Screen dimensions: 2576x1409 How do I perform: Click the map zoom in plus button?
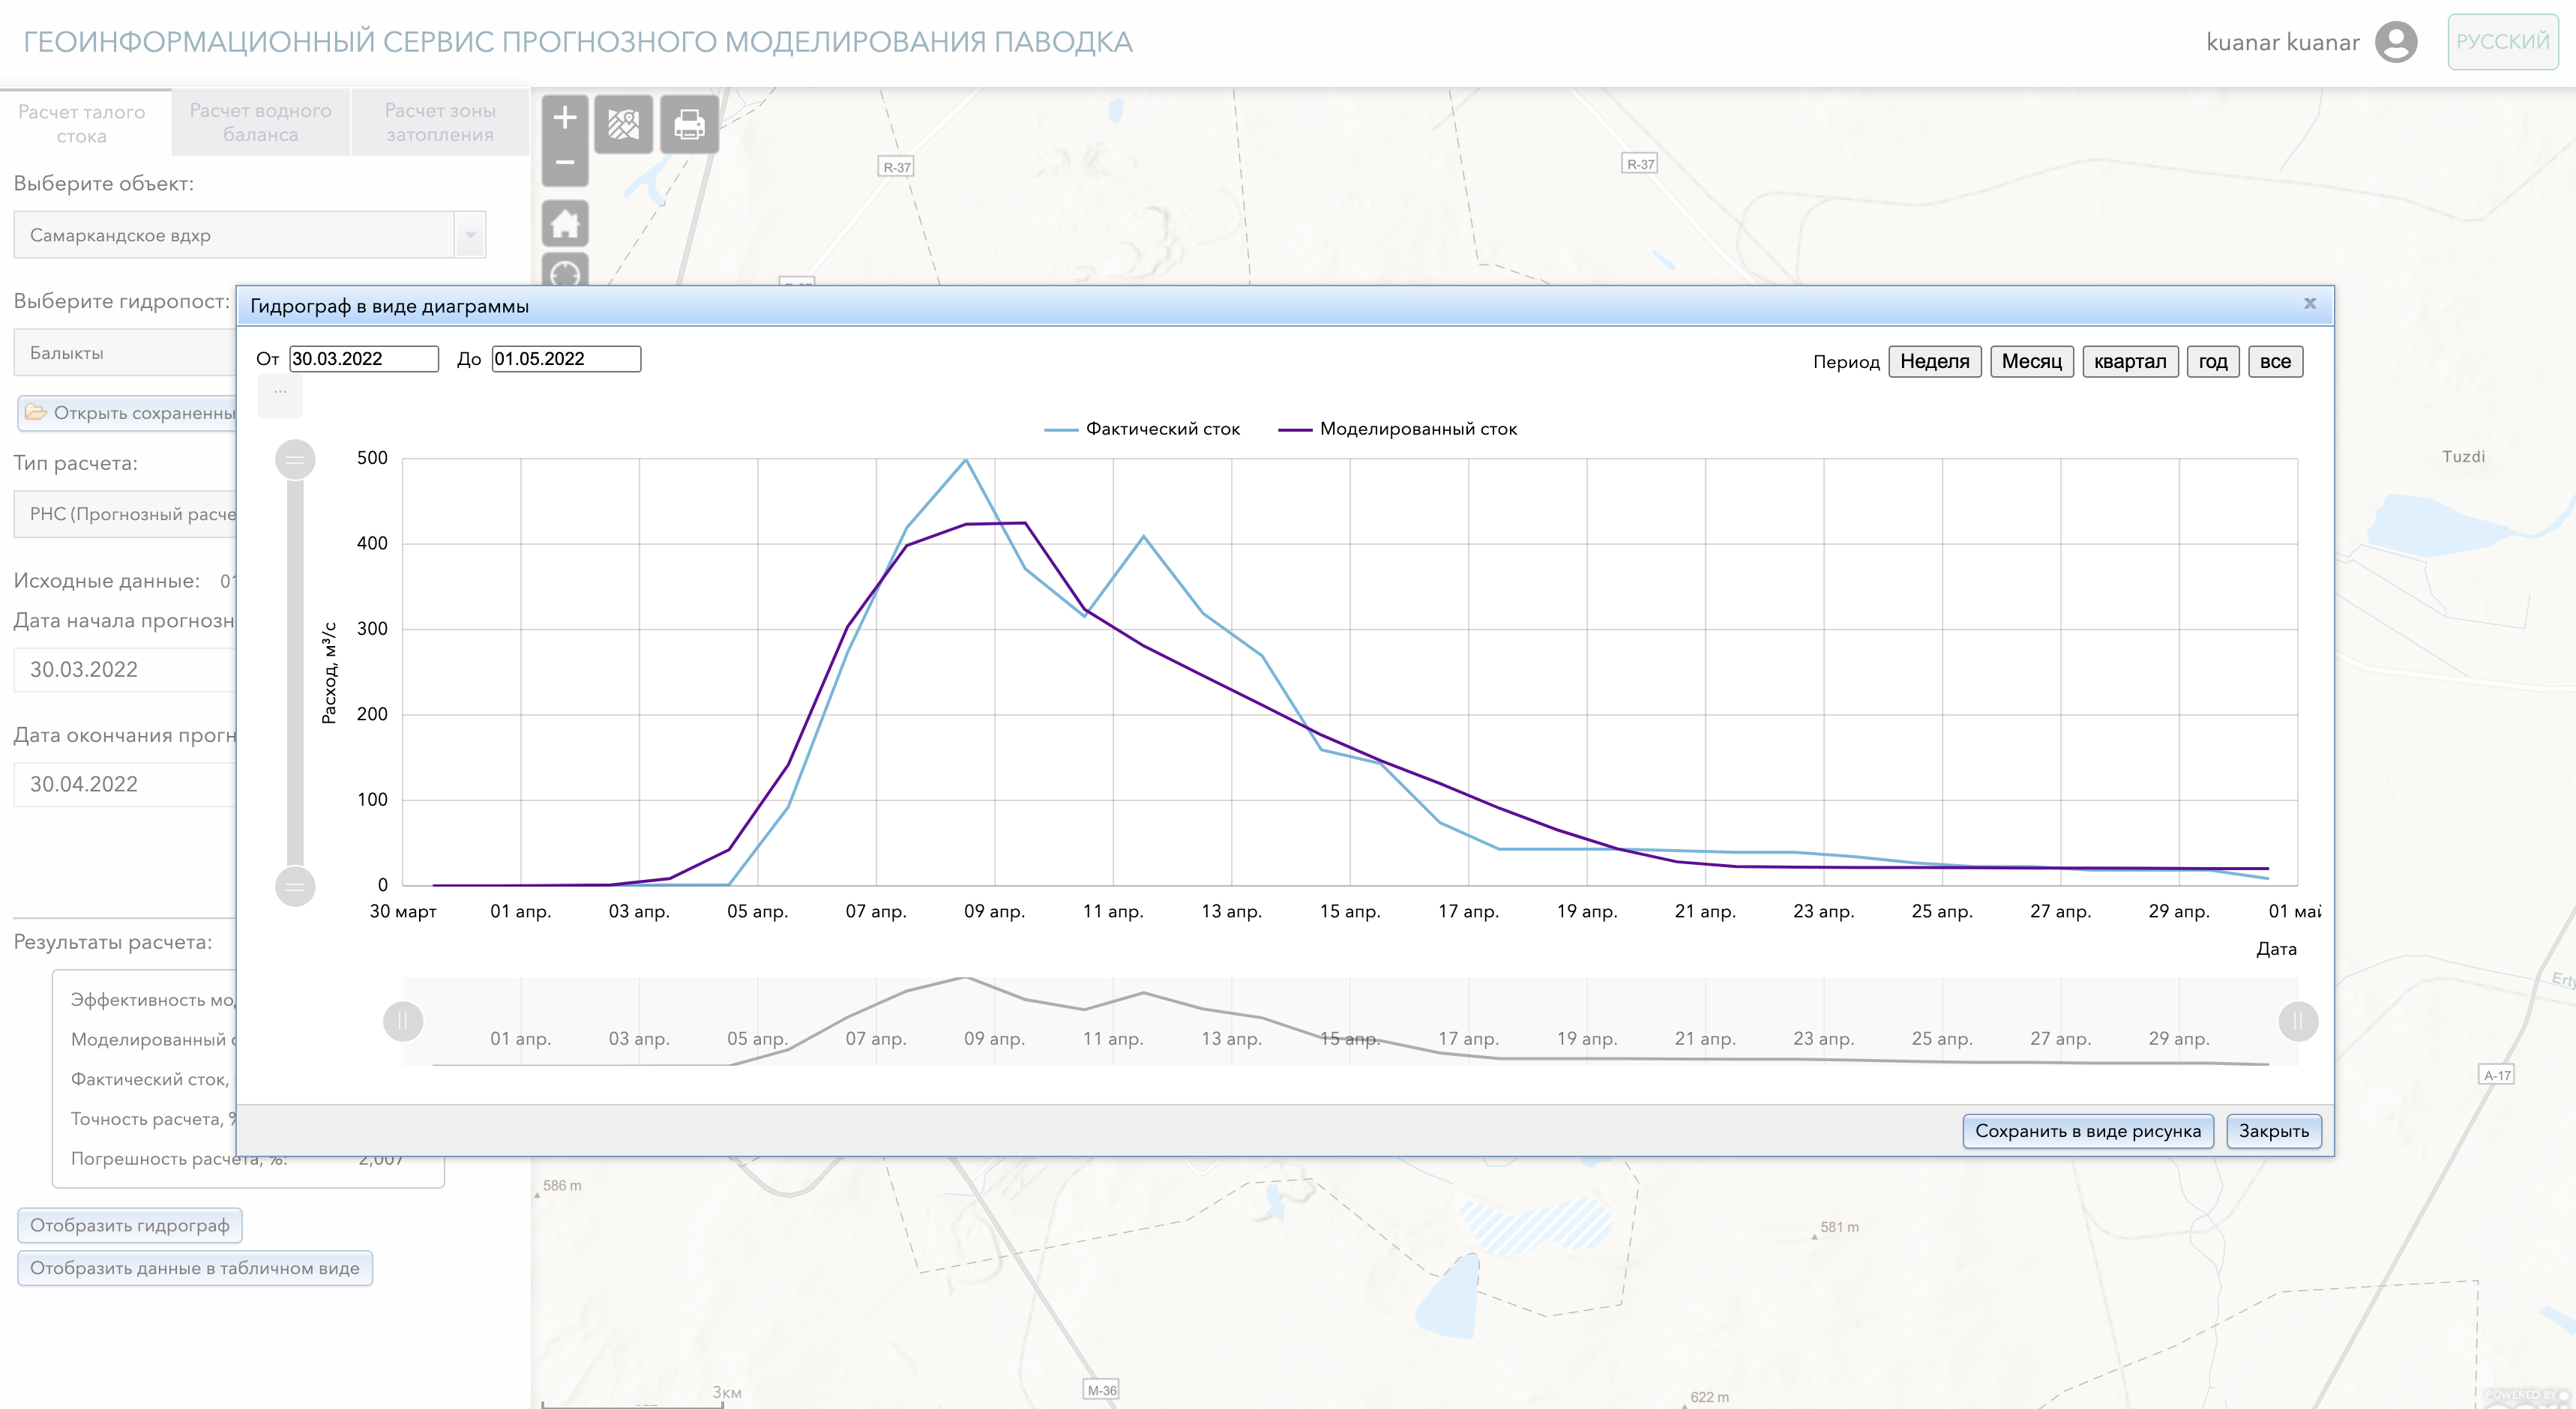564,118
